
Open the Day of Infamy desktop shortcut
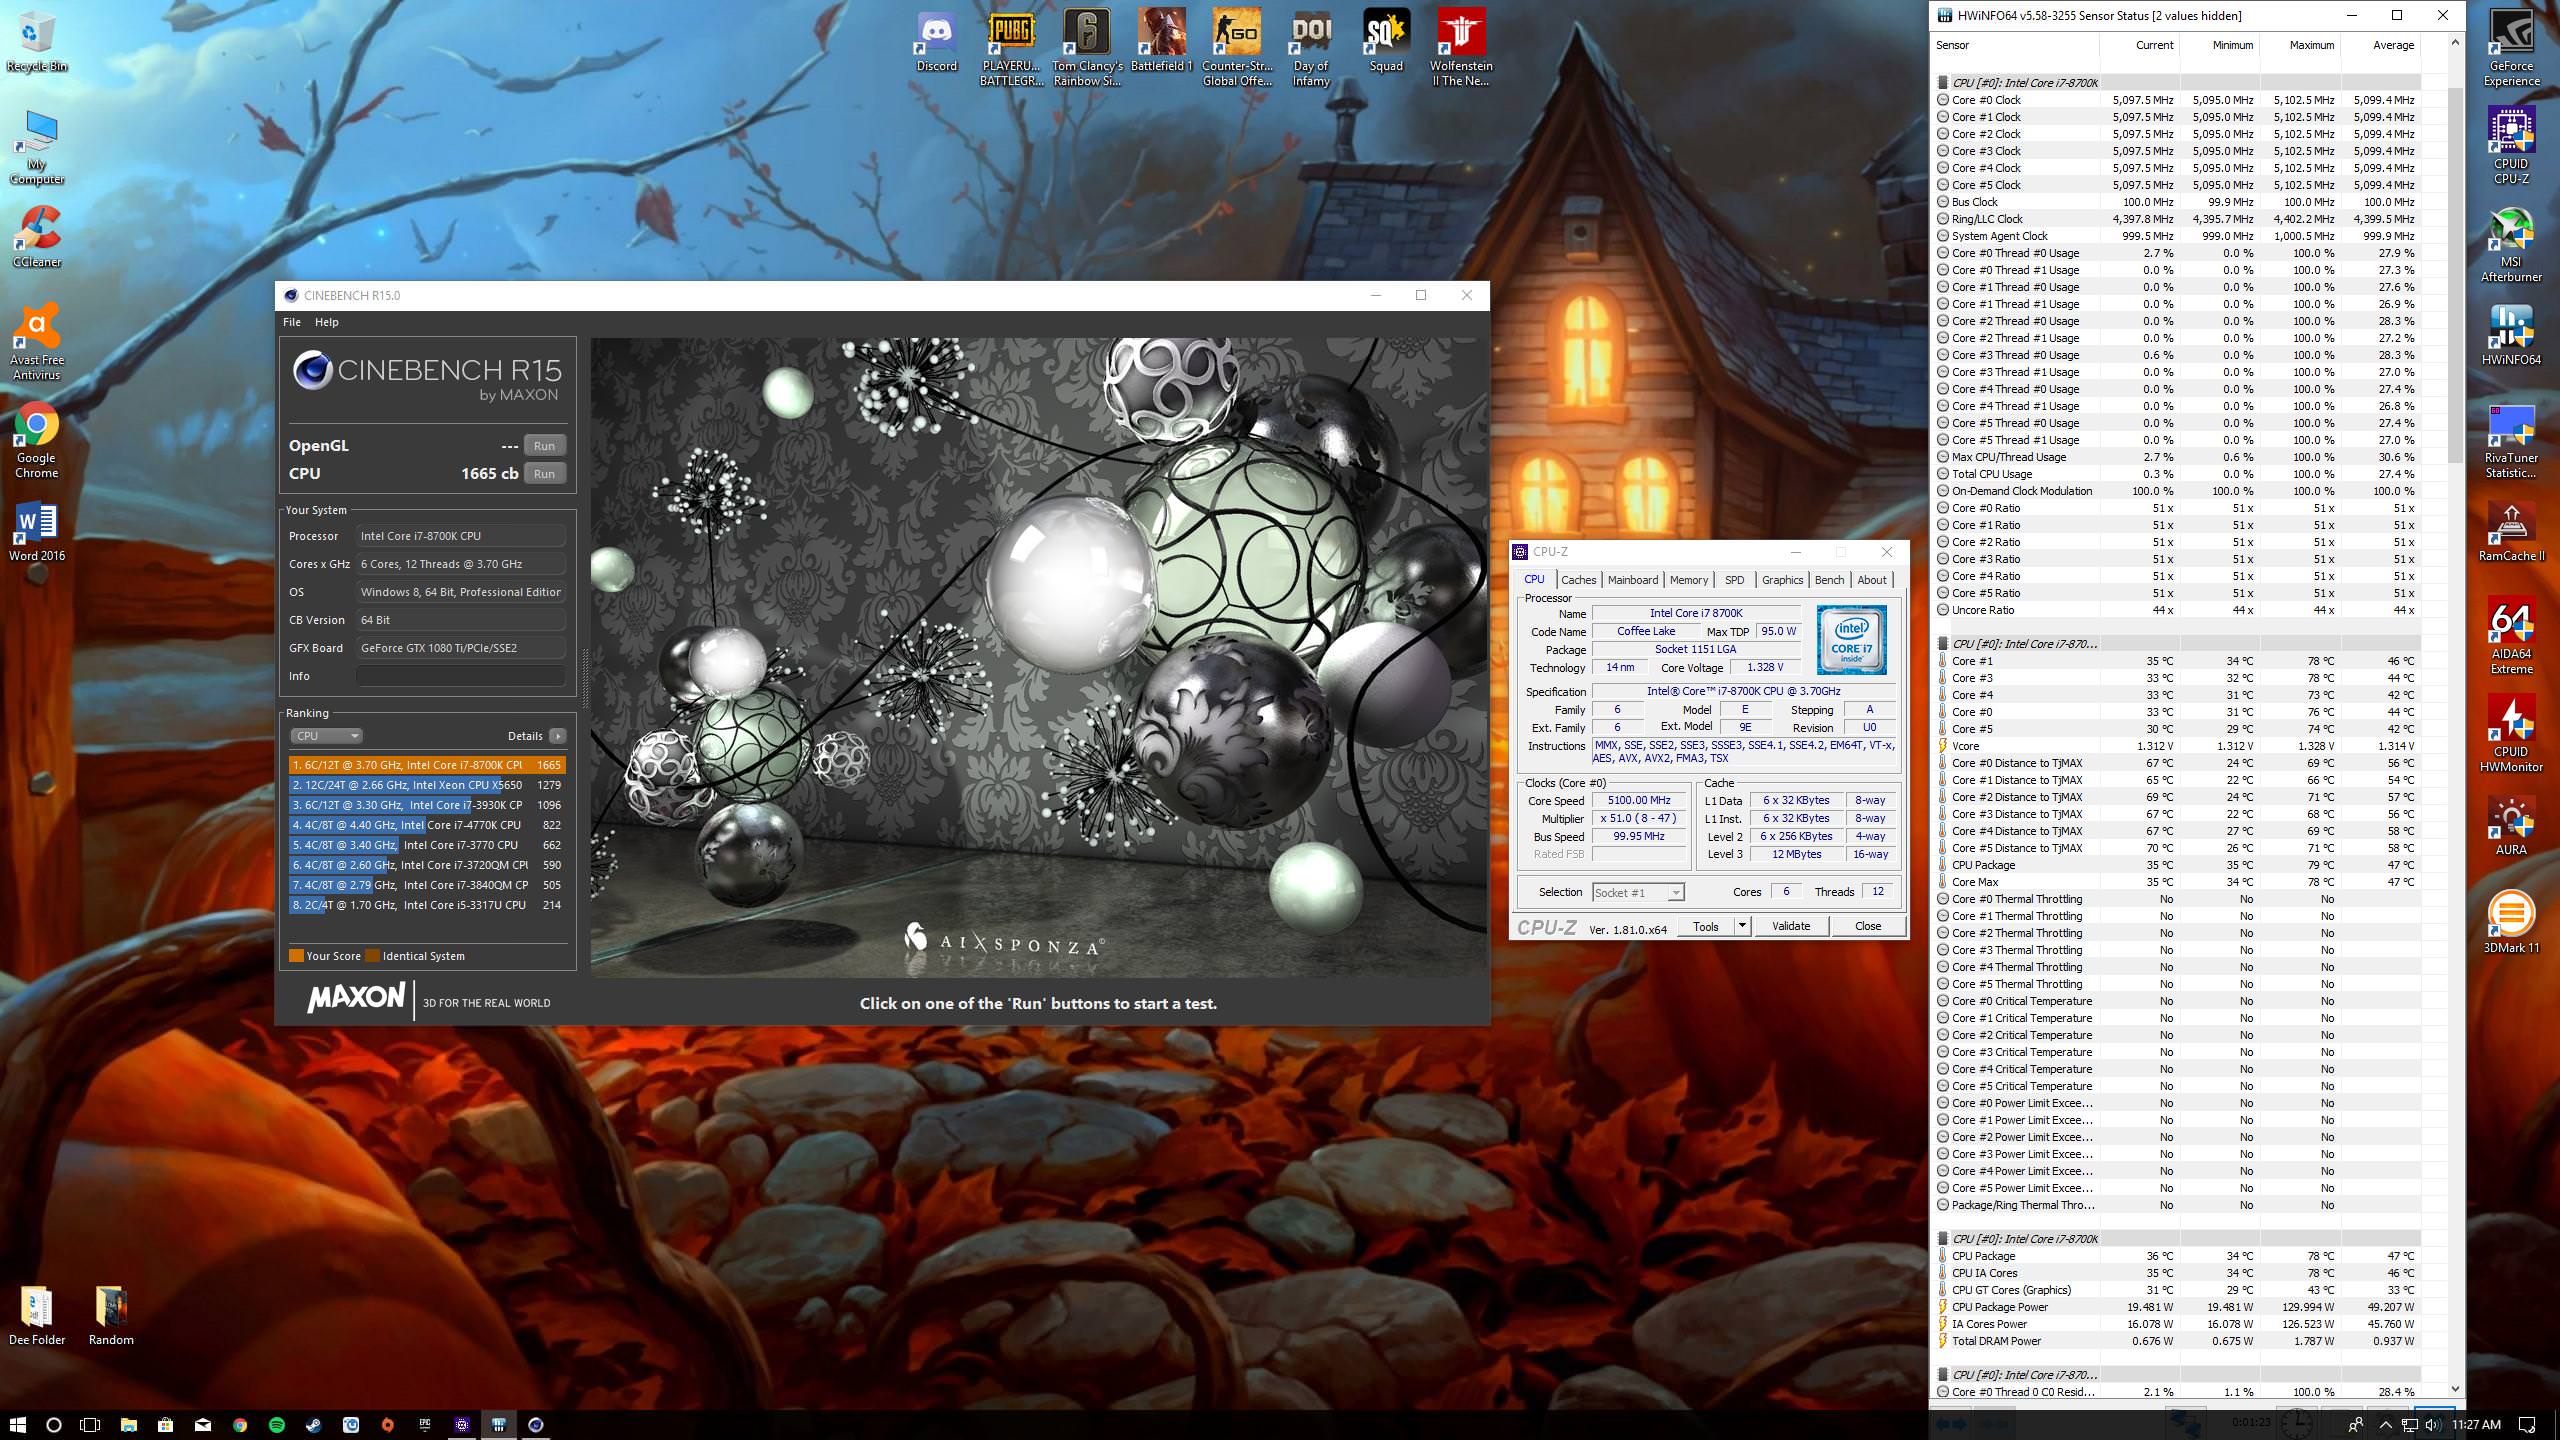[x=1311, y=48]
